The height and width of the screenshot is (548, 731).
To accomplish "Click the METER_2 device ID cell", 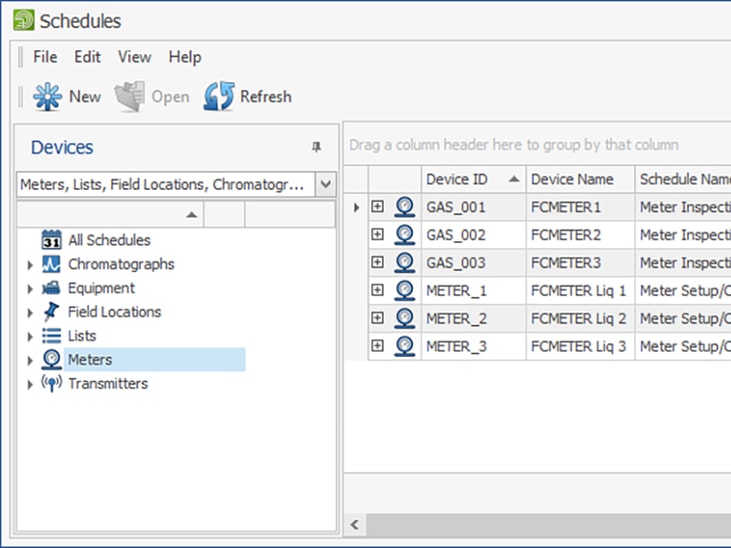I will [474, 318].
